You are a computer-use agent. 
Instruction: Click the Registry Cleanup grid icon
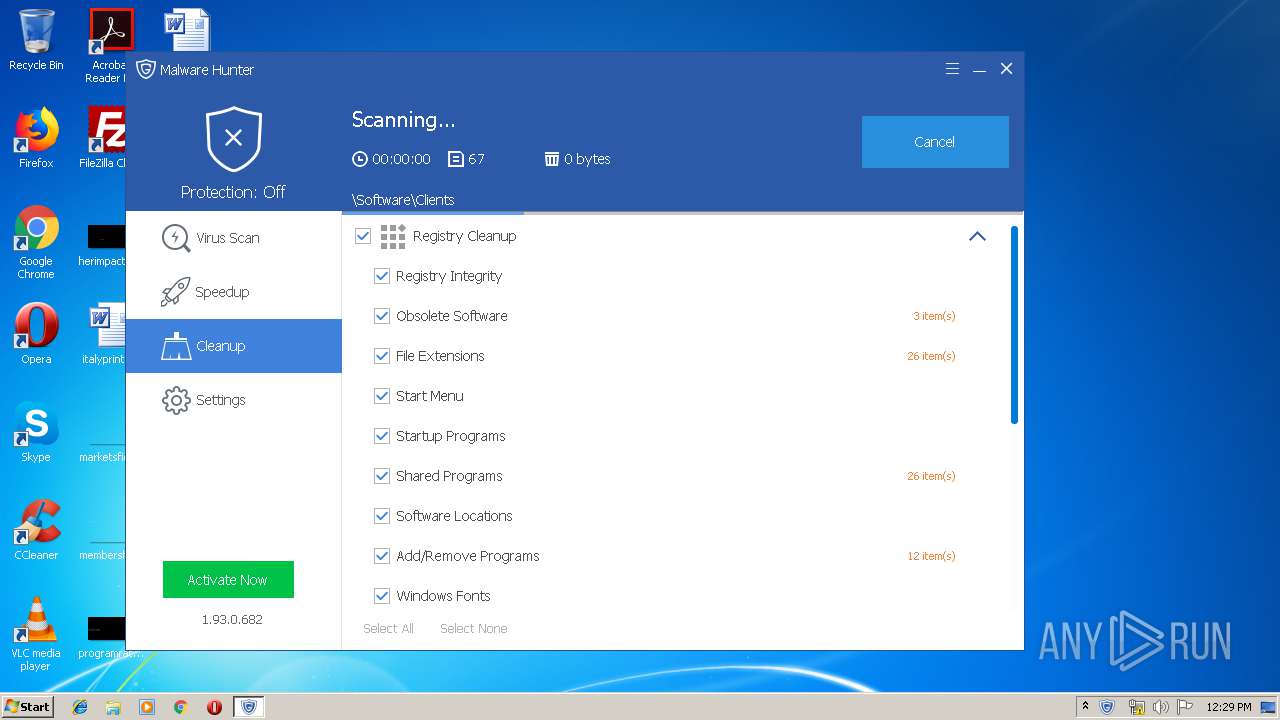coord(393,236)
